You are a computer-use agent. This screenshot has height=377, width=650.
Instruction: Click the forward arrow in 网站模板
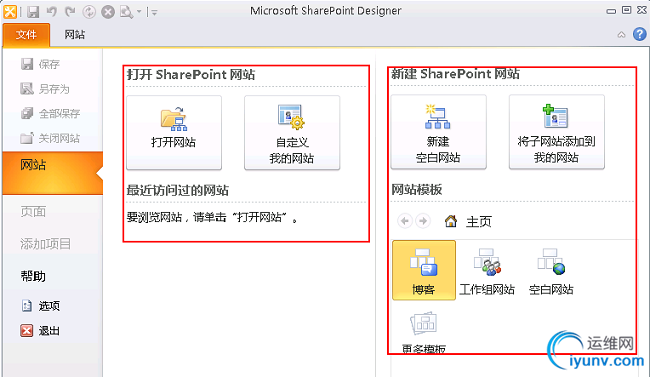tap(423, 221)
